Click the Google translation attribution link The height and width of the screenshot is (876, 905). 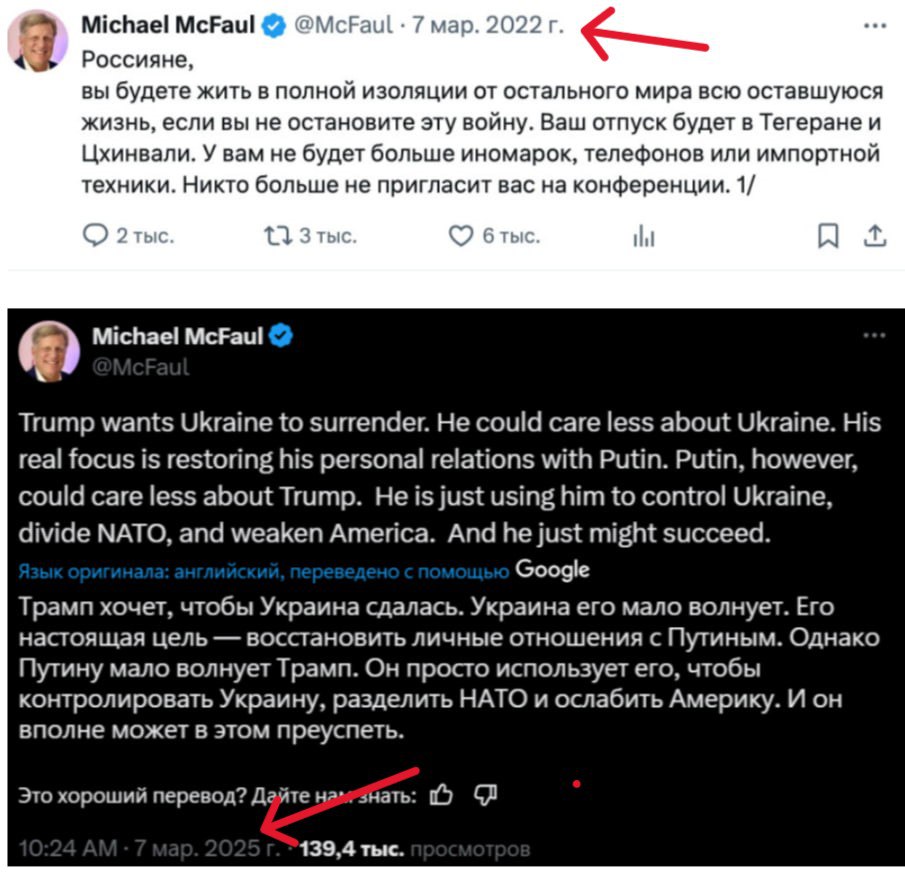pos(552,570)
